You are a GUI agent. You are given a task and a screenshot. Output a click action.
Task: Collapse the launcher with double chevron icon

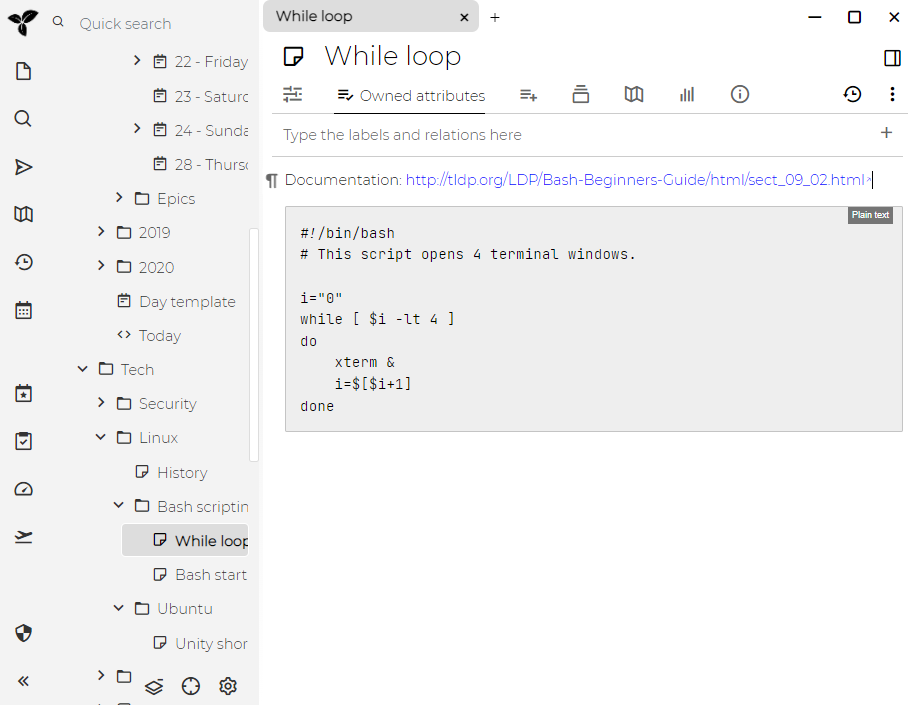23,681
